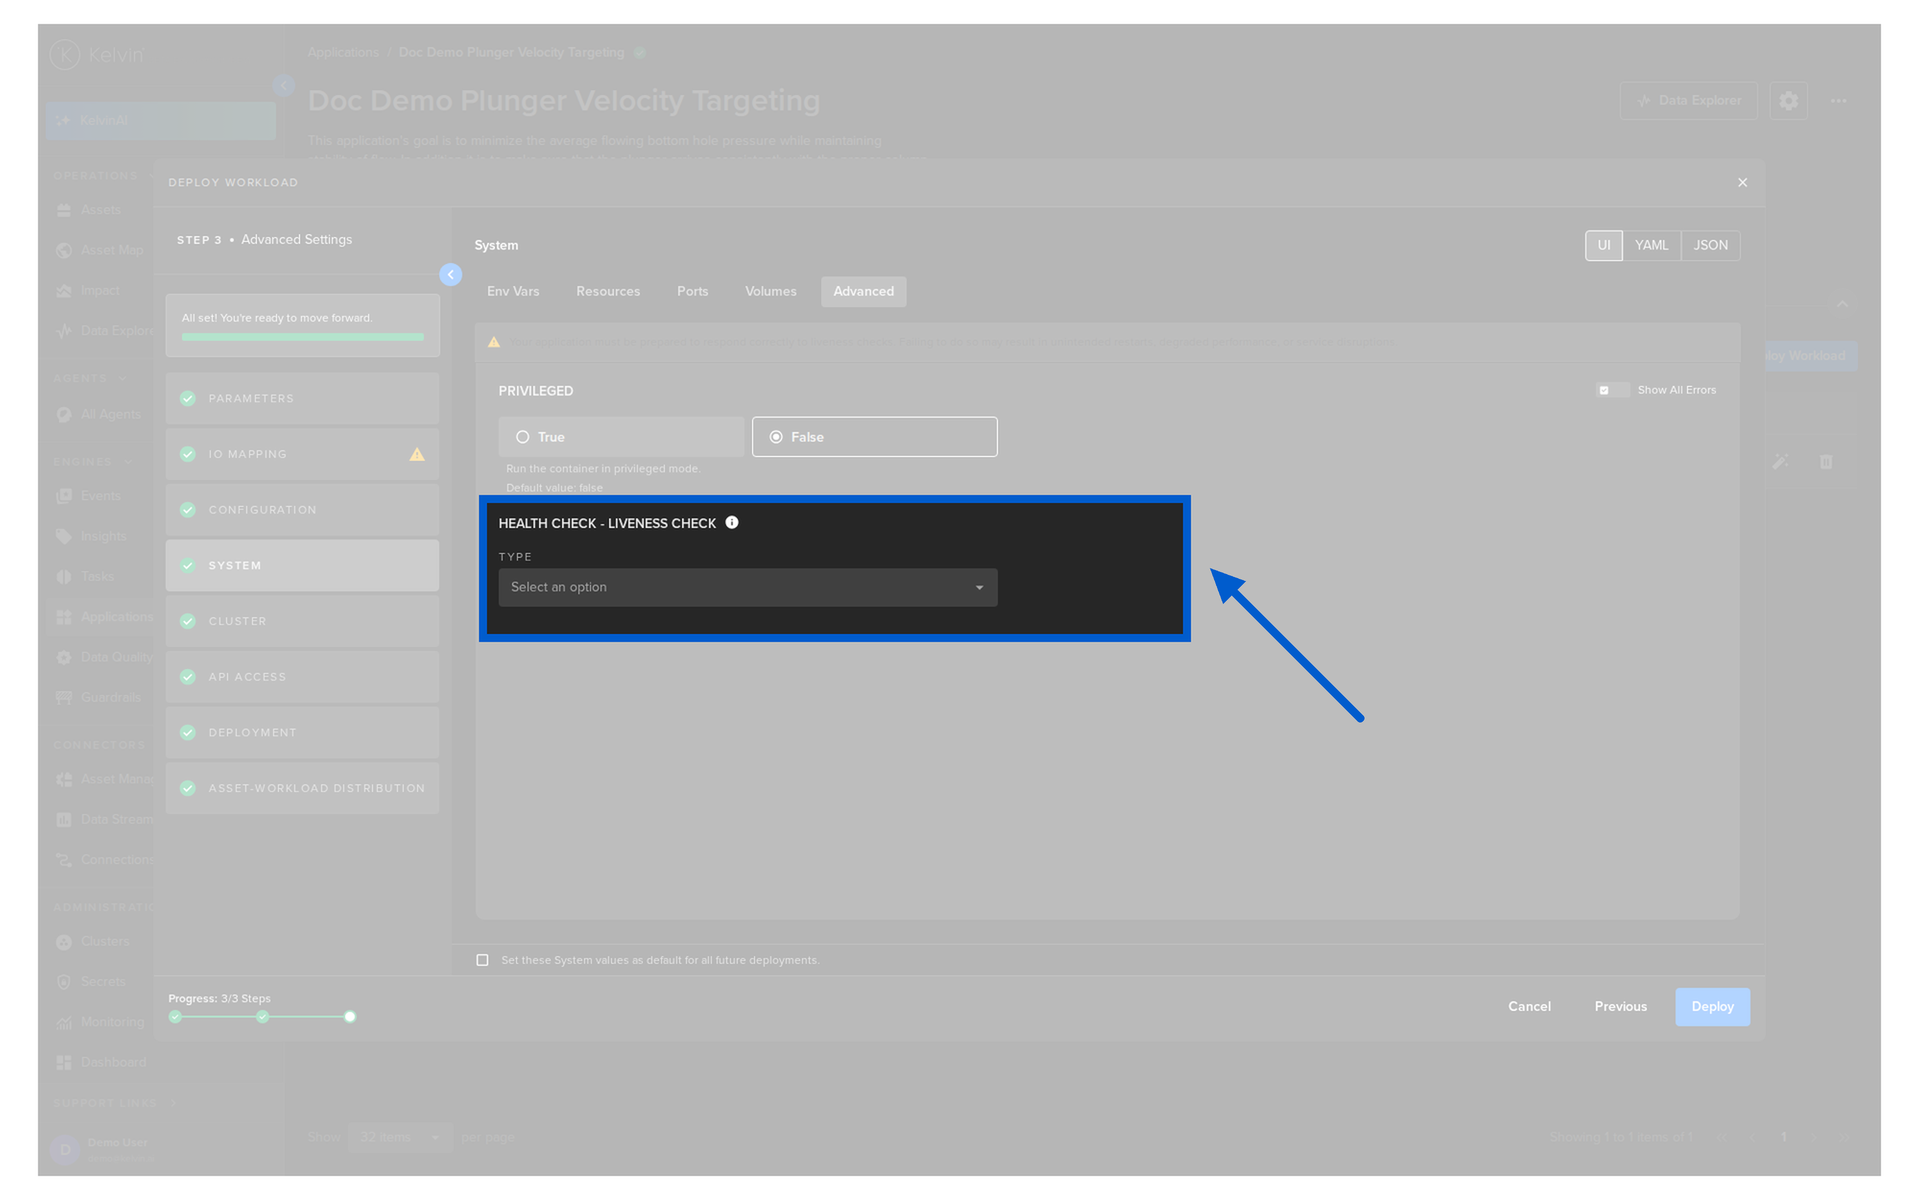Open the Ports tab

[x=692, y=291]
